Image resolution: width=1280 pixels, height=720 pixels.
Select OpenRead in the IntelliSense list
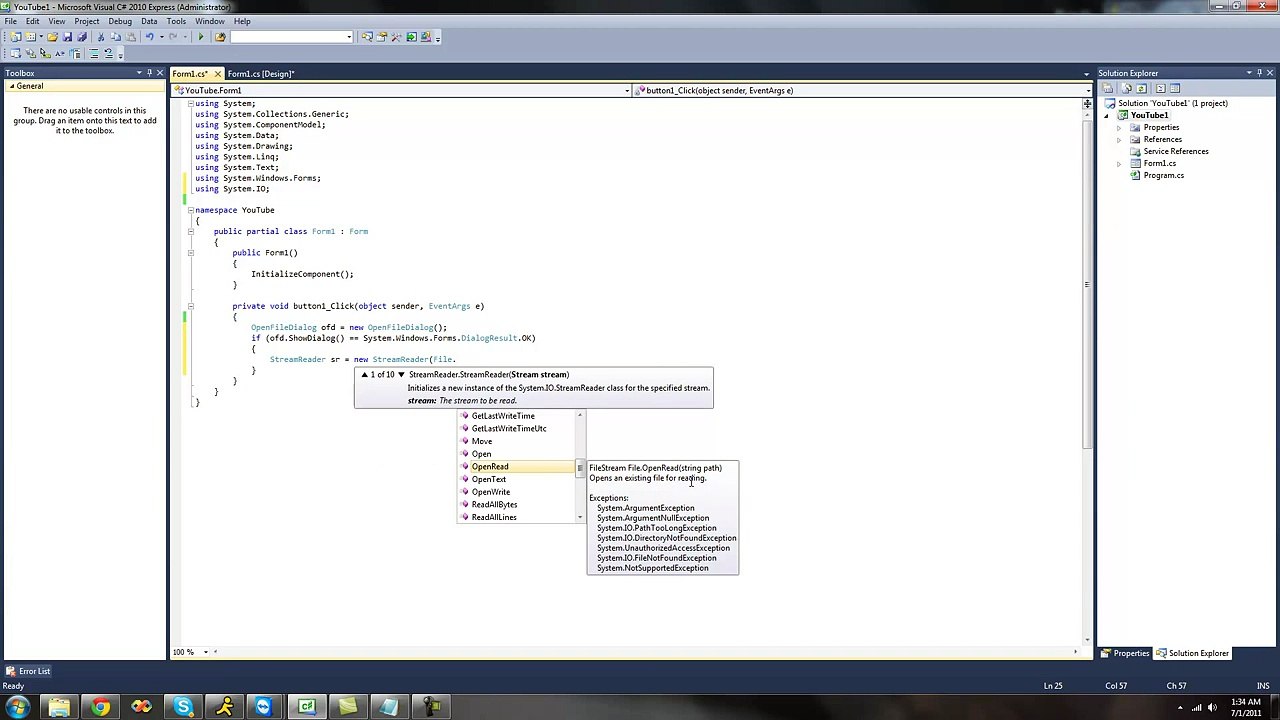click(517, 467)
